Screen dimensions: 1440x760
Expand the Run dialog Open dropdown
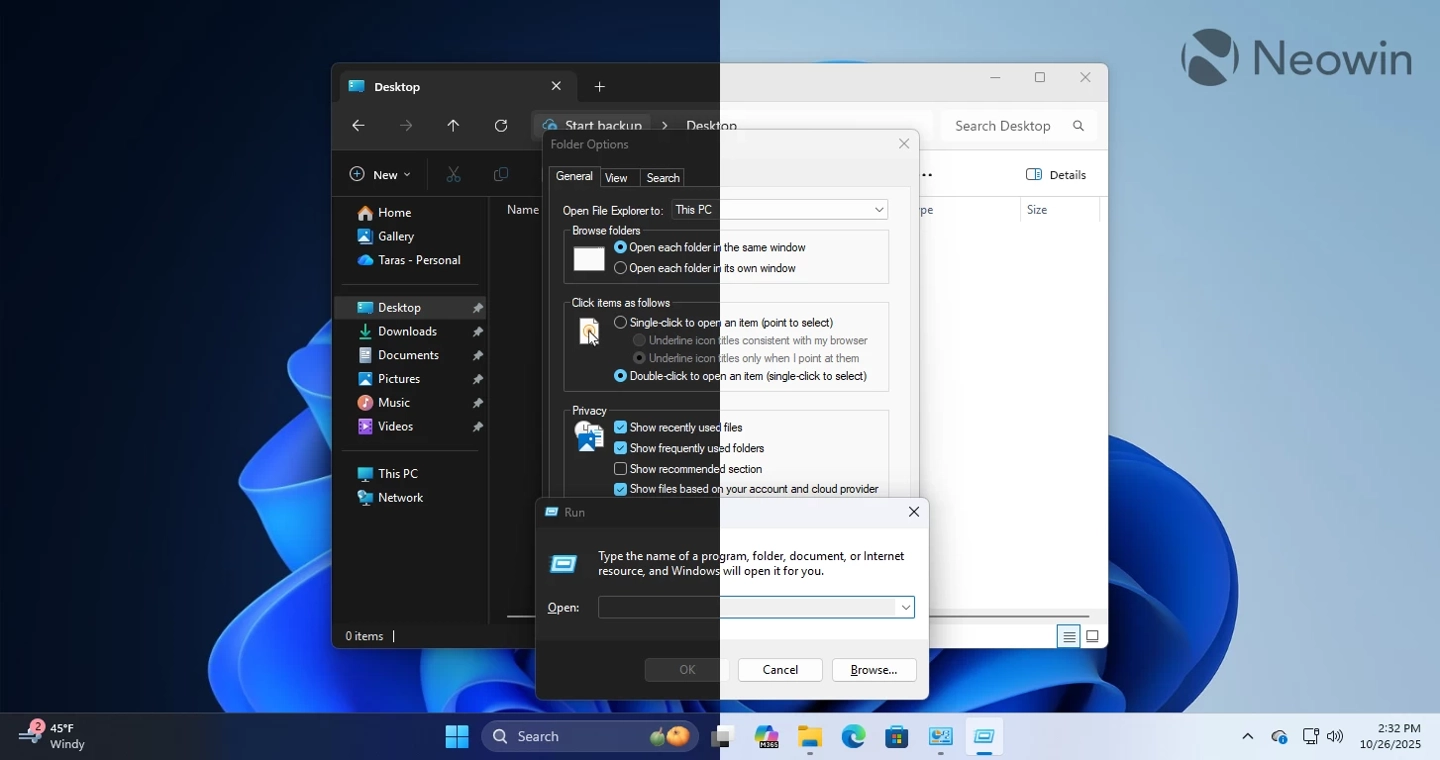click(904, 607)
